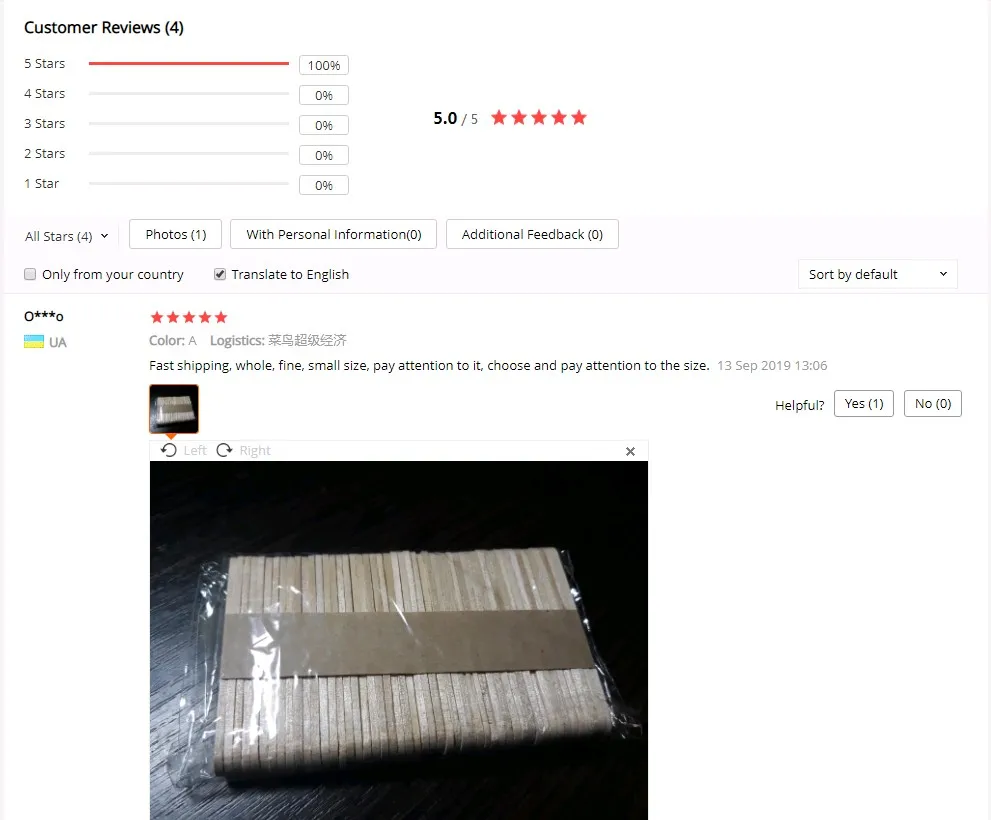Click the 4 Stars rating bar

(189, 94)
